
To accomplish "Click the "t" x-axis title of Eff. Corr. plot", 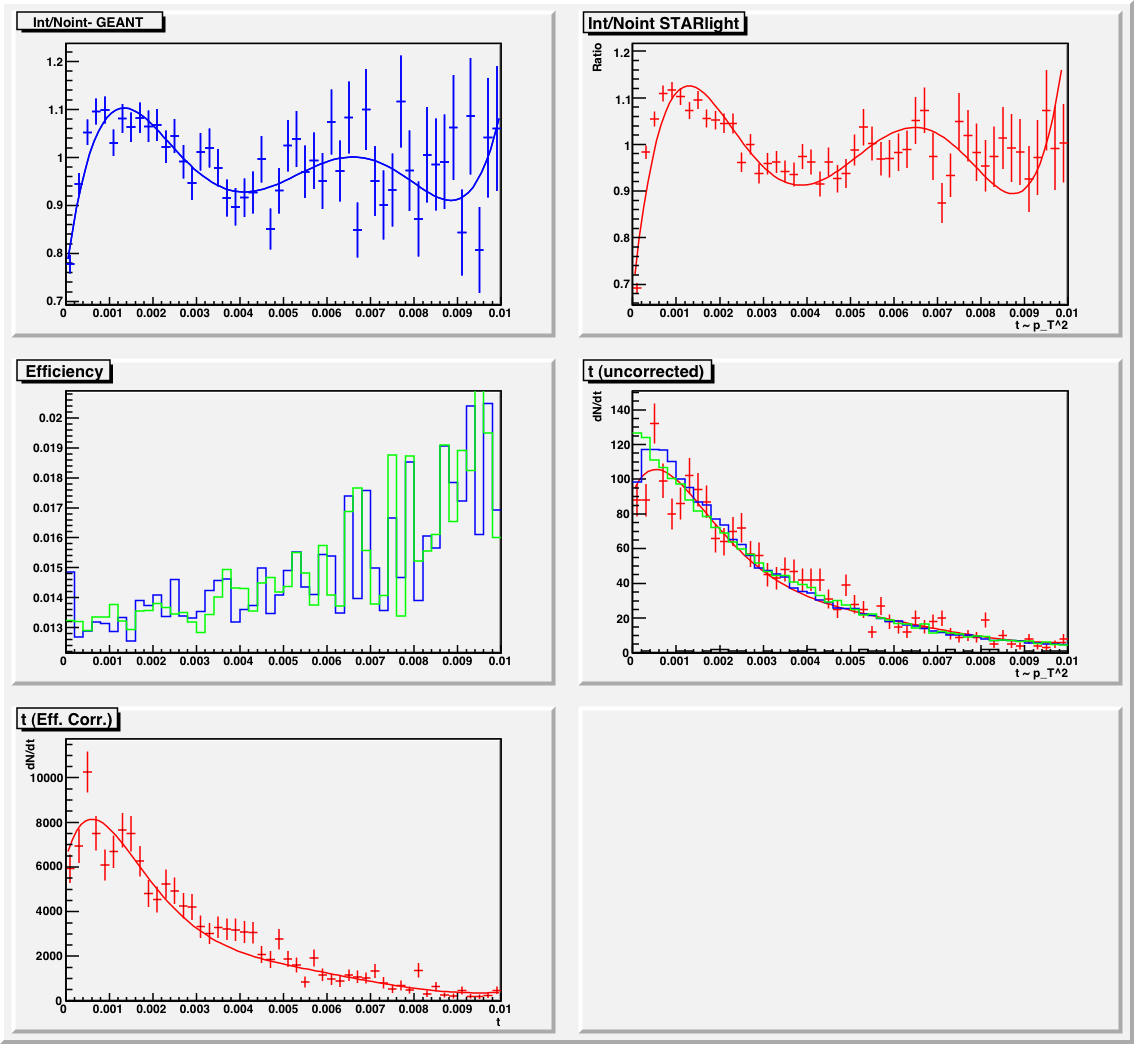I will (x=497, y=1021).
